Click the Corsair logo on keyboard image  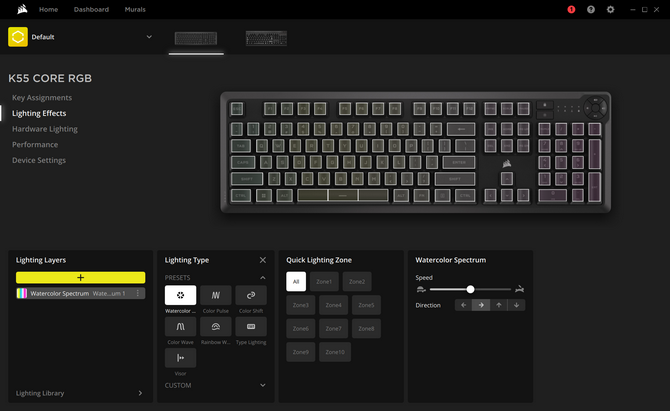coord(507,163)
